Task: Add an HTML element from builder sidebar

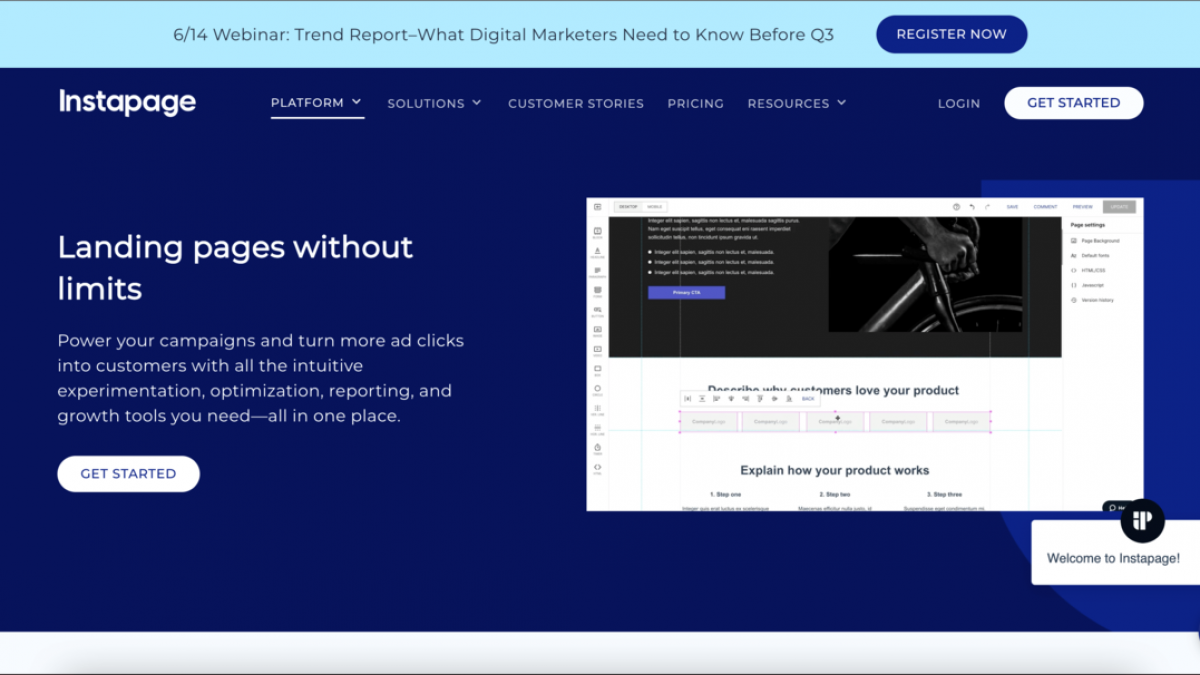Action: 597,468
